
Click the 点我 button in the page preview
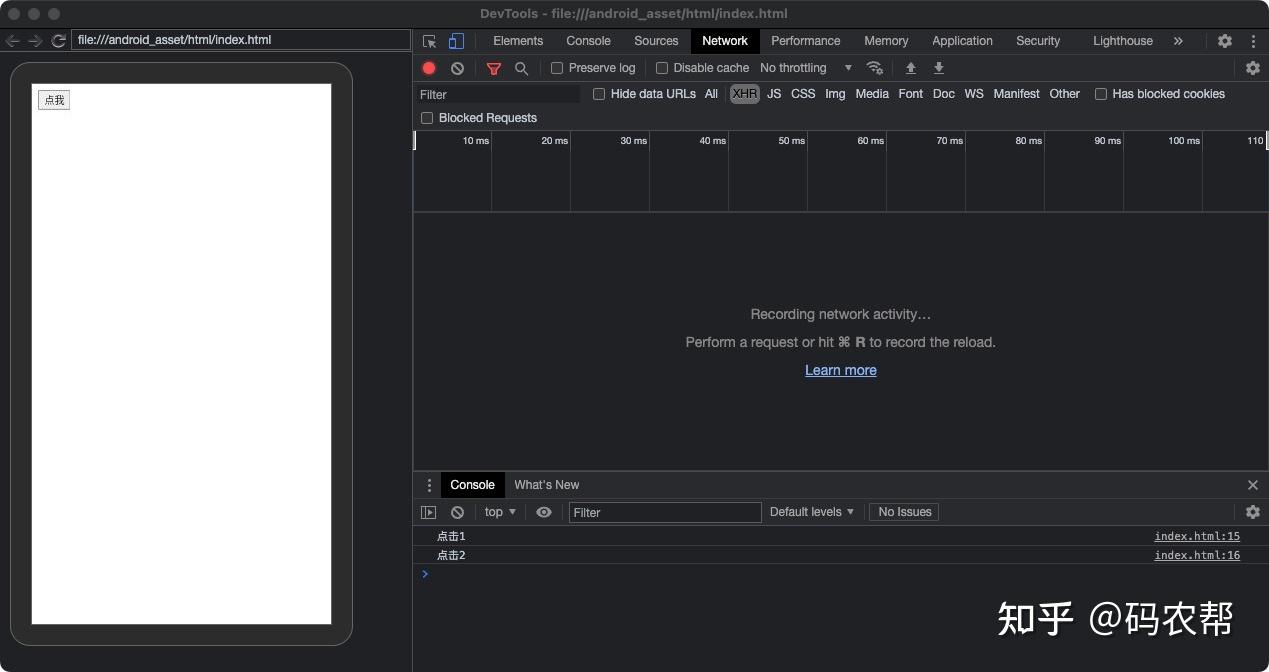click(x=53, y=99)
